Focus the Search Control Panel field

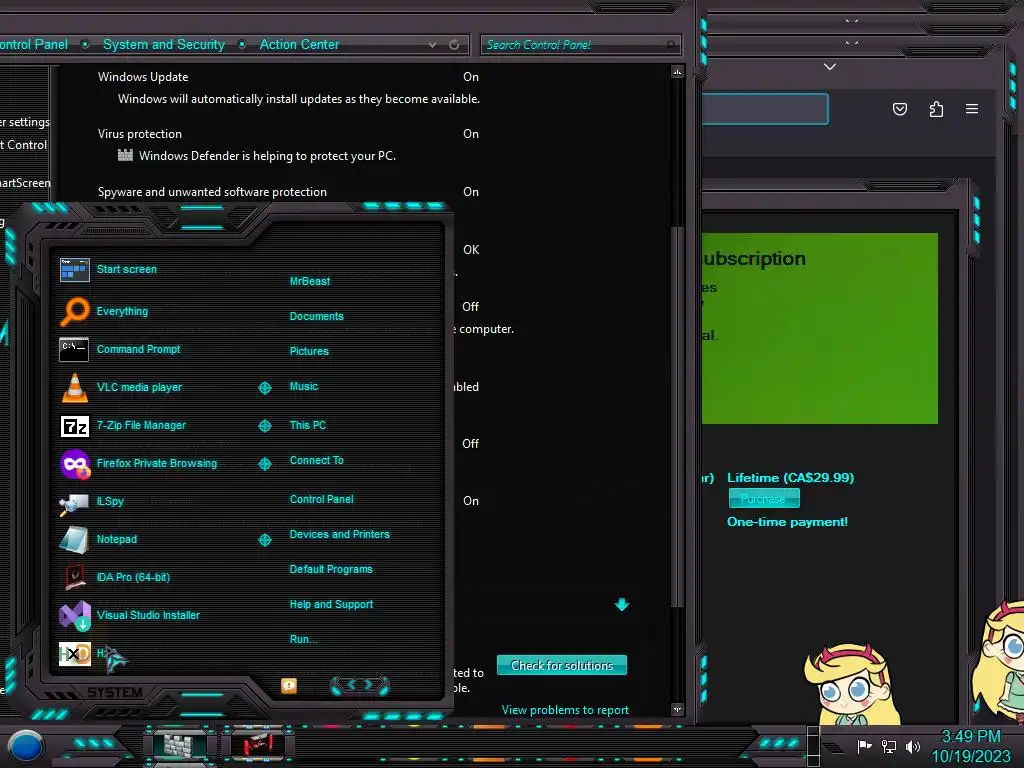coord(580,44)
